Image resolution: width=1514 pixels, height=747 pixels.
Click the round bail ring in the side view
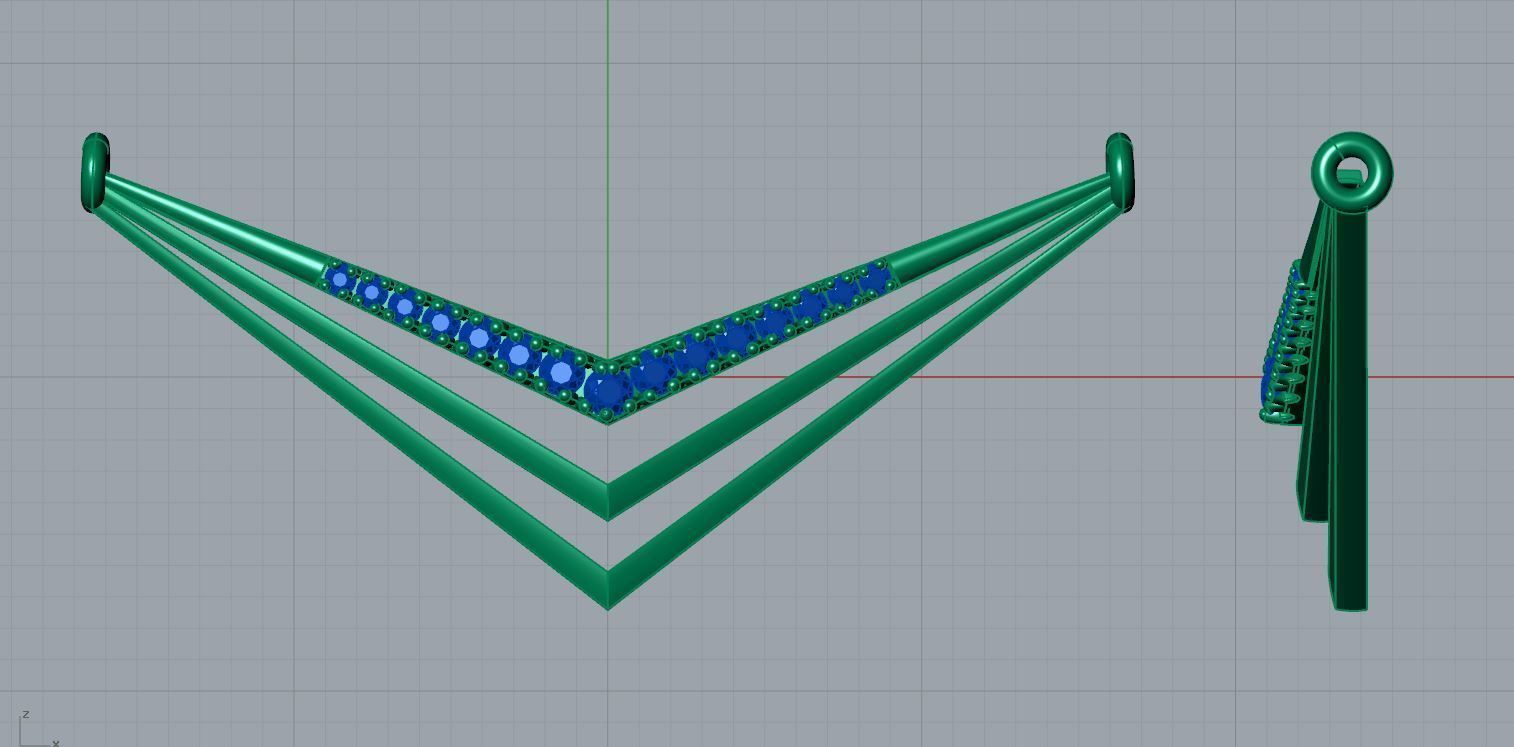(1352, 173)
